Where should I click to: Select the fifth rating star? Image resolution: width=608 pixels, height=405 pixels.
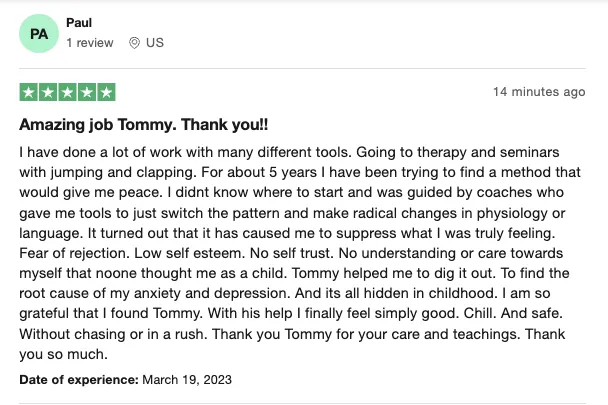(106, 93)
